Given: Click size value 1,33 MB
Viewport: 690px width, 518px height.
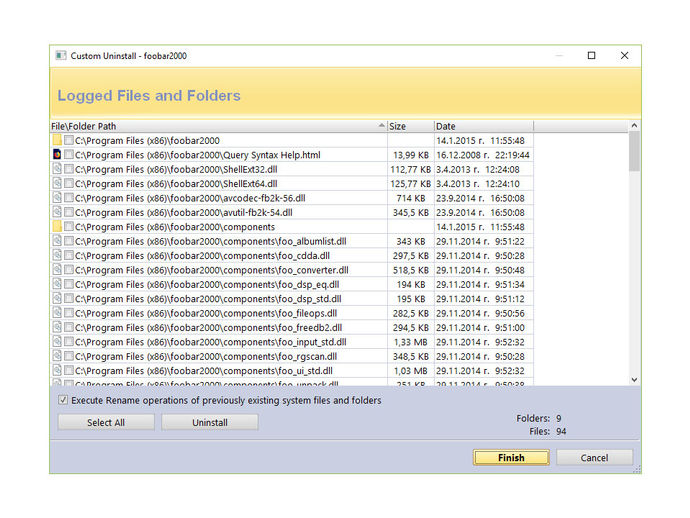Looking at the screenshot, I should pos(411,342).
